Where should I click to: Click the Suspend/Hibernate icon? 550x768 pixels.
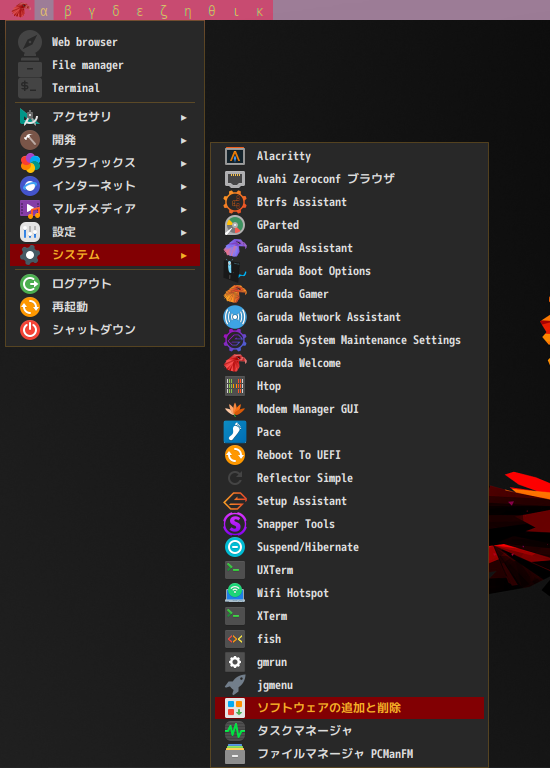tap(235, 548)
